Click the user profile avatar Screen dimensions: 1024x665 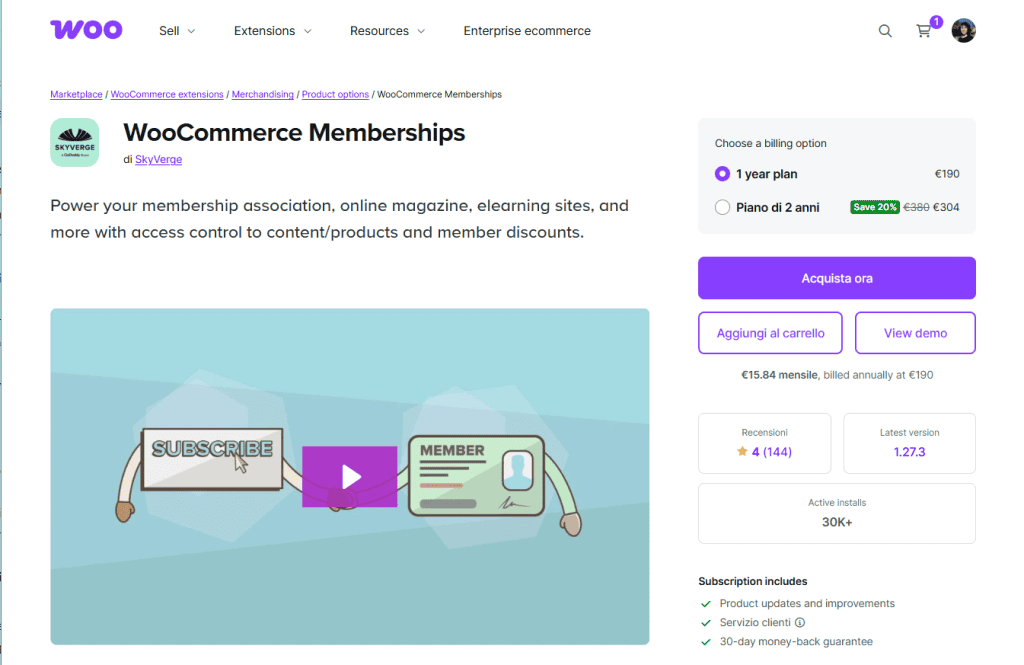tap(963, 30)
